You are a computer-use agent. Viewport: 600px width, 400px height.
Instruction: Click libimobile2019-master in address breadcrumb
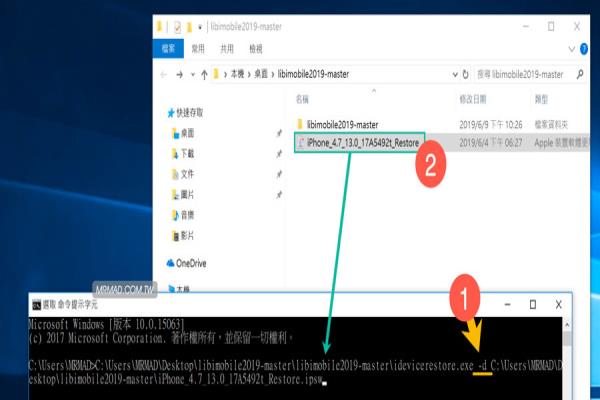click(313, 74)
